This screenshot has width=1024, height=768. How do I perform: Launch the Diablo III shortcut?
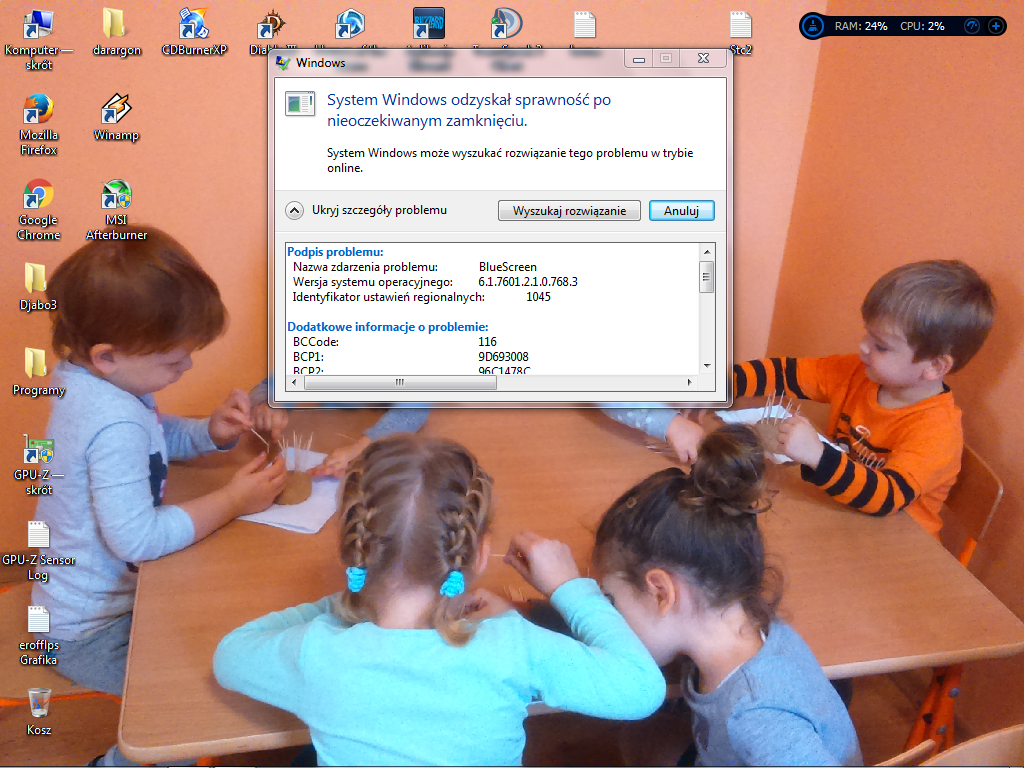point(271,31)
